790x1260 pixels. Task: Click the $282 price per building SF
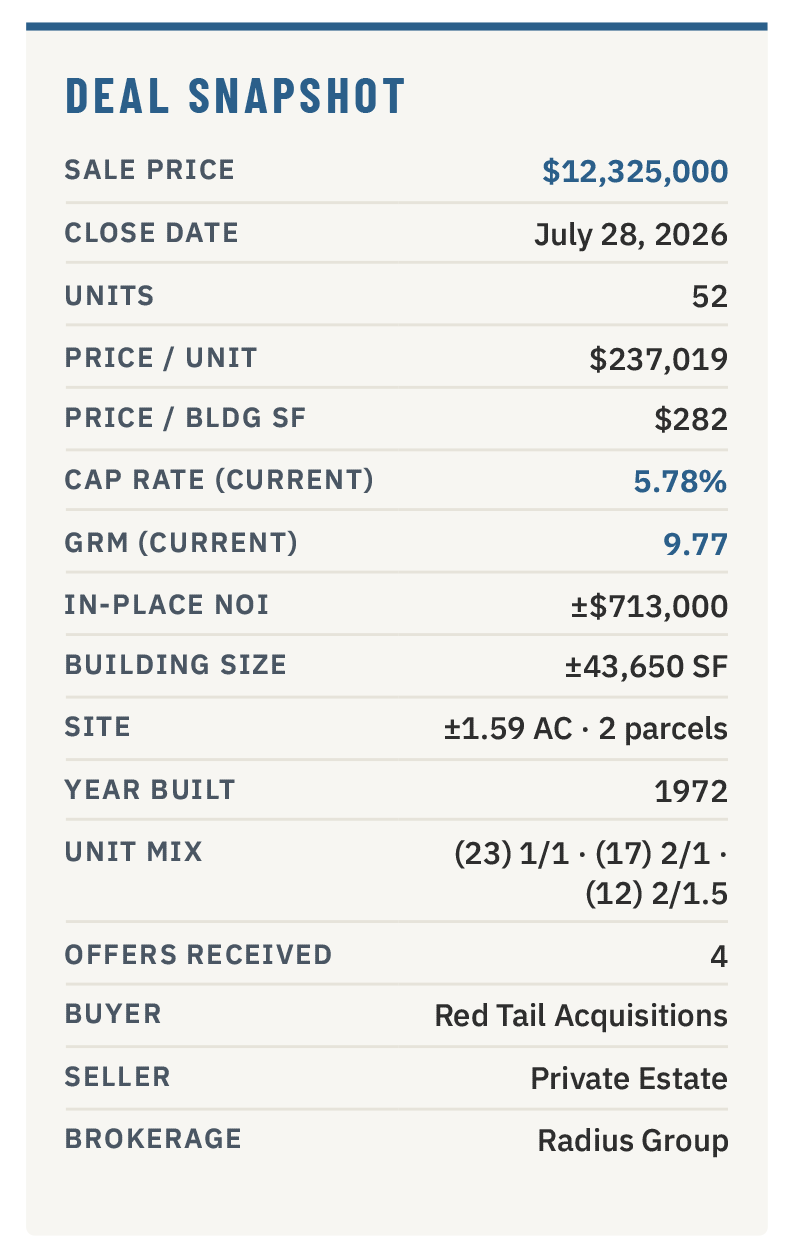click(691, 420)
